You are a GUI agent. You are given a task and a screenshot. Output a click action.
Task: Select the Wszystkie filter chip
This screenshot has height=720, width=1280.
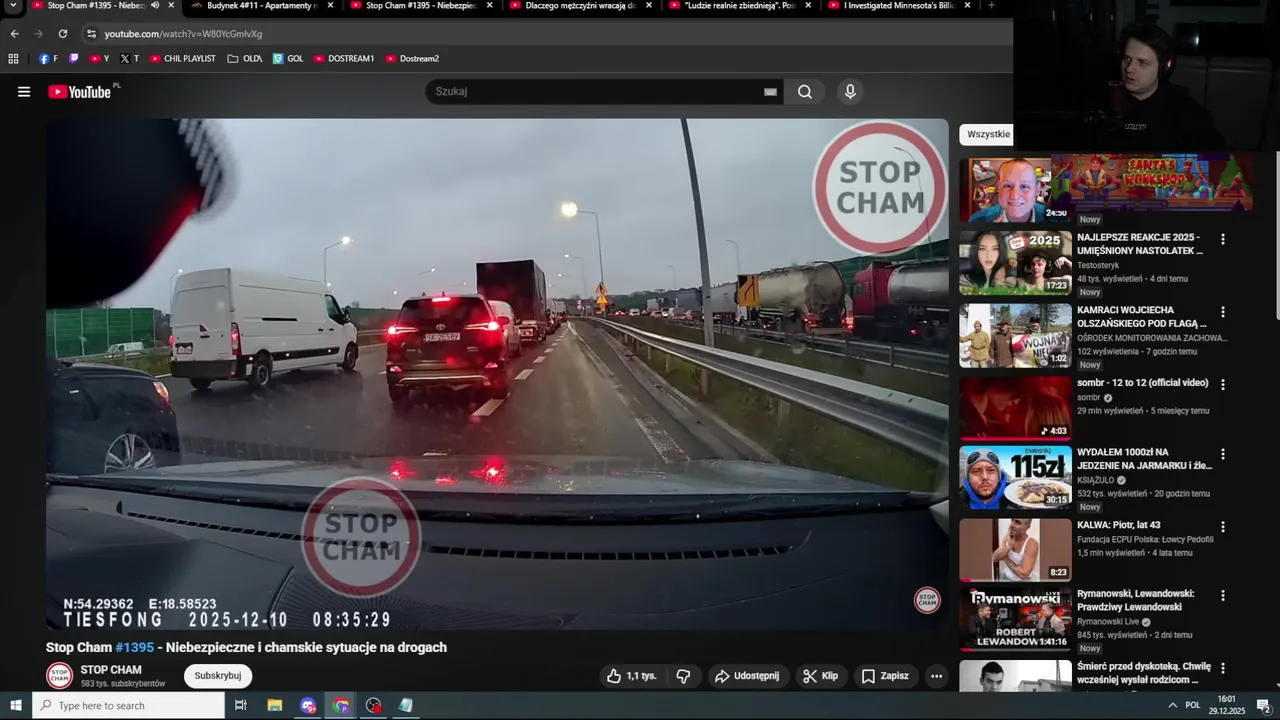[x=988, y=134]
